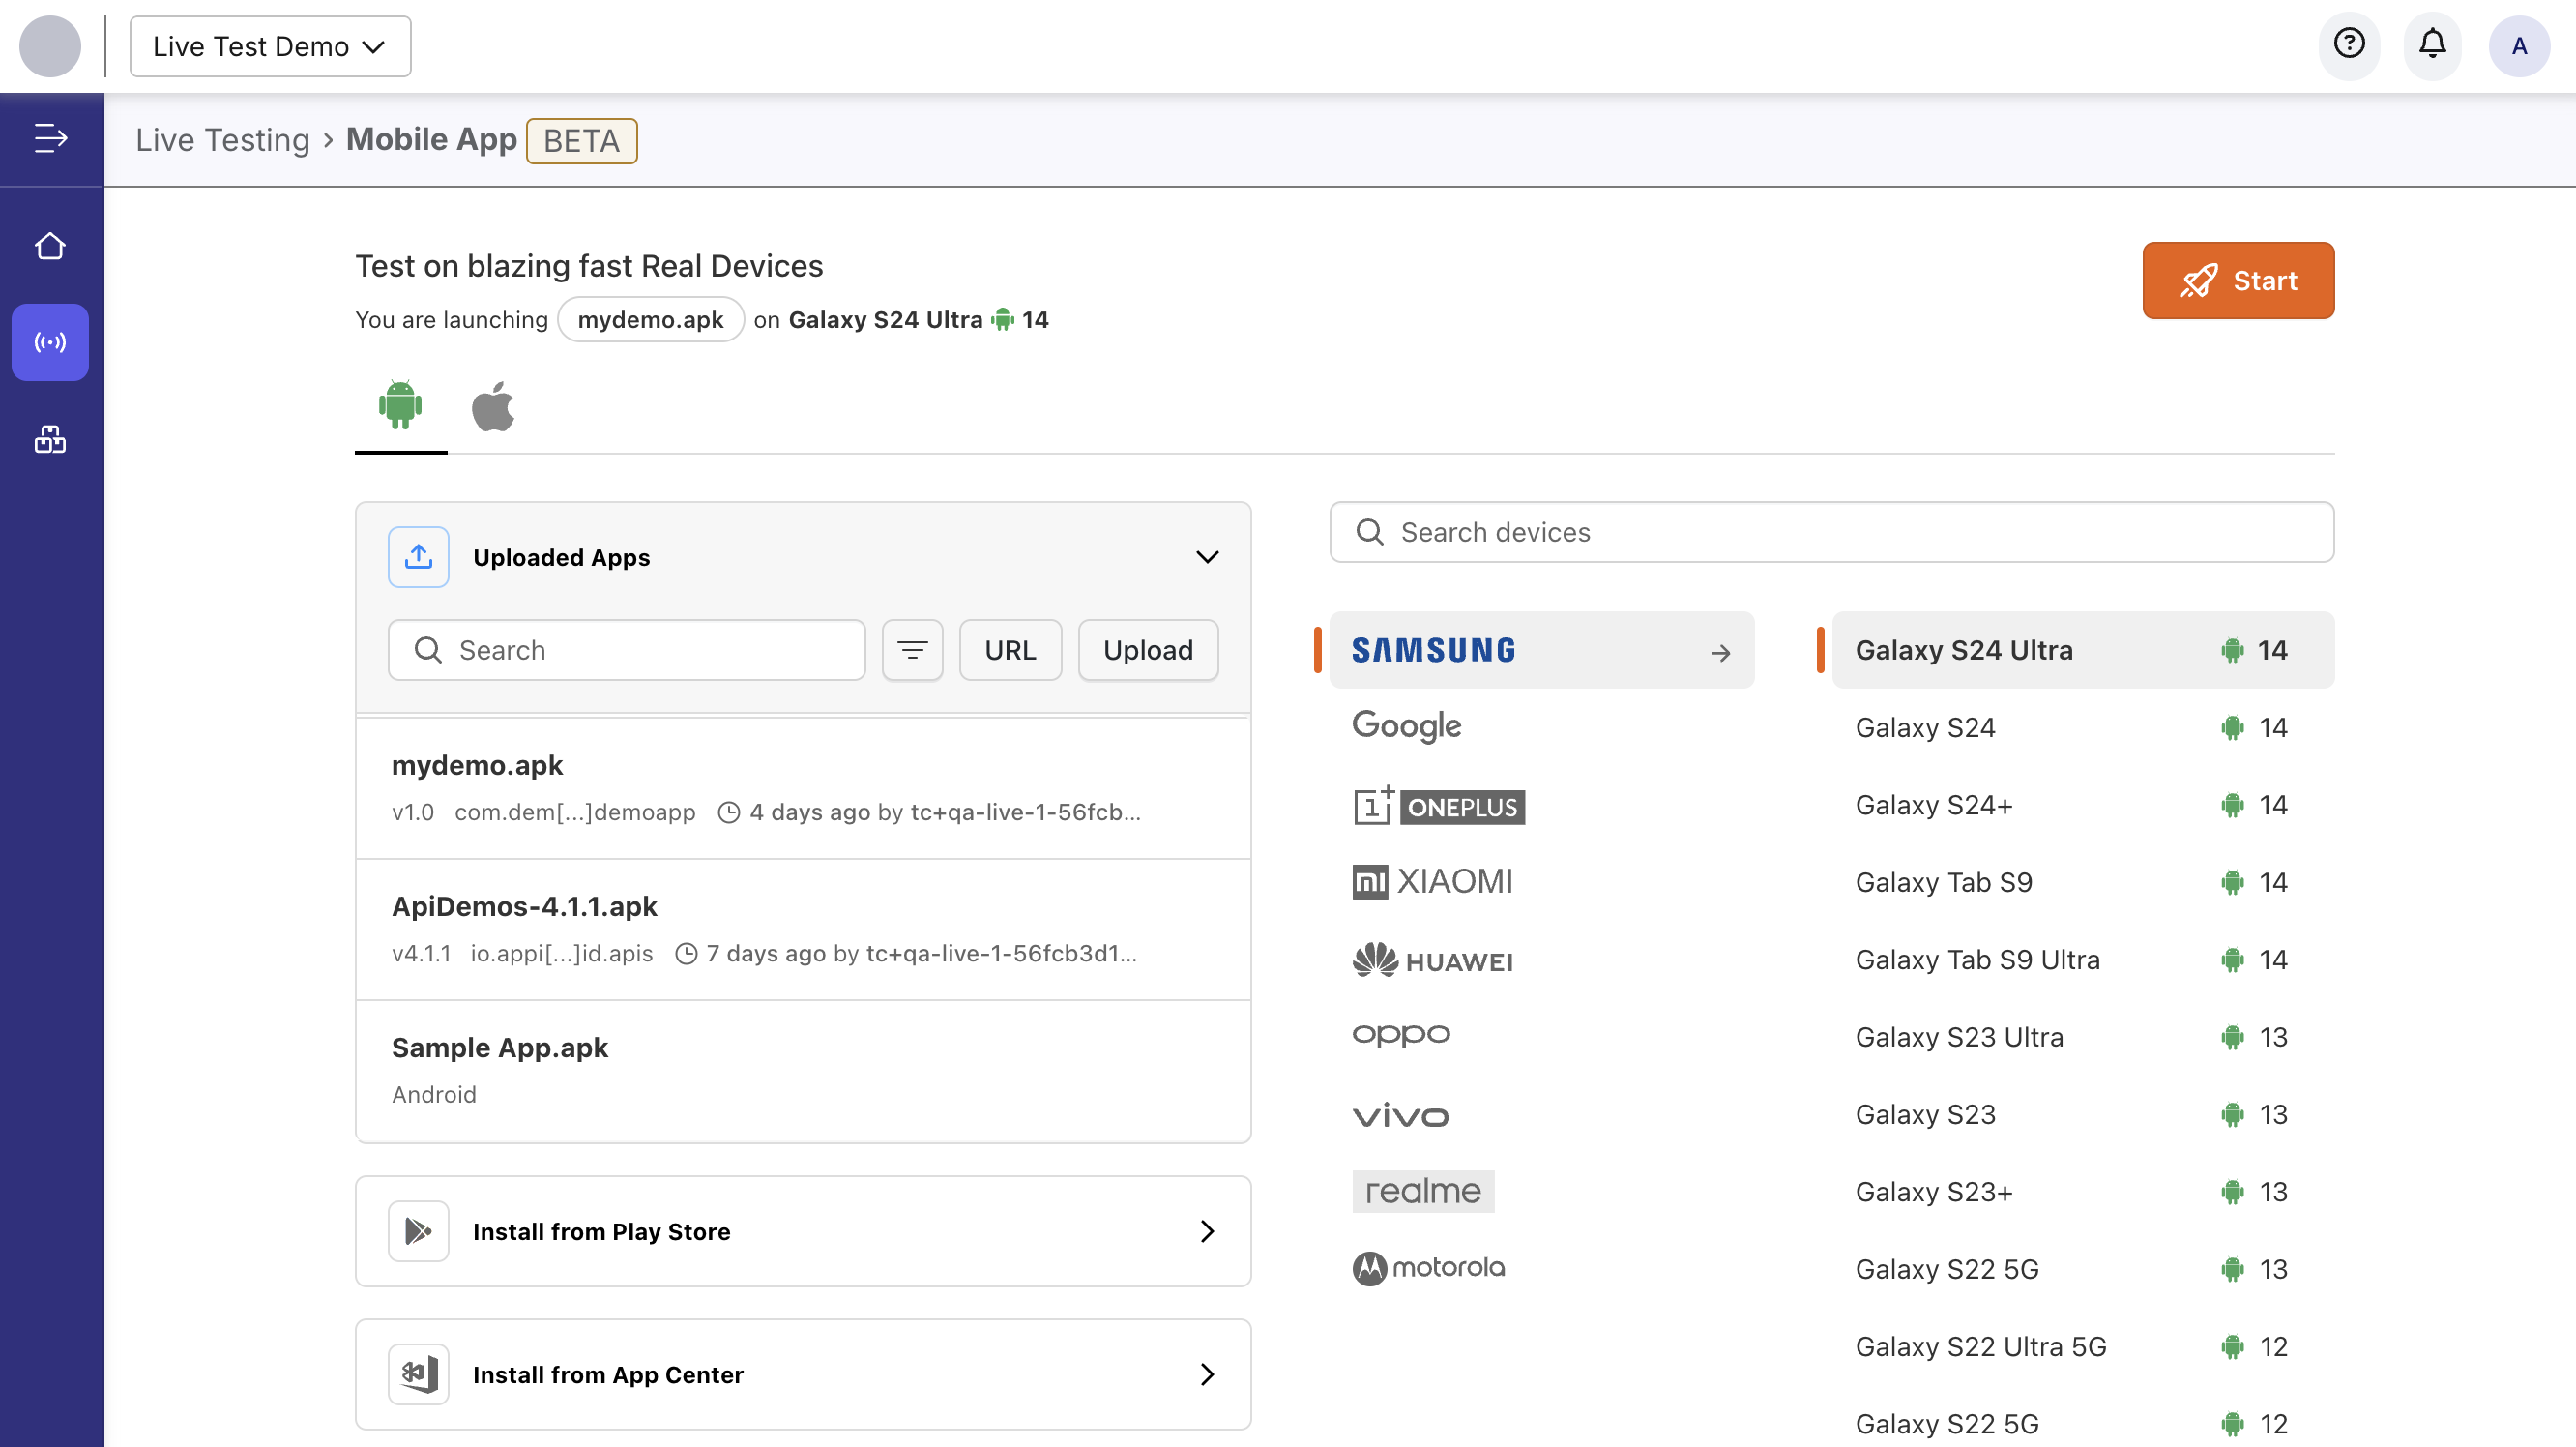Click the clock icon on mydemo.apk row
Screen dimensions: 2576x1447
click(x=729, y=813)
